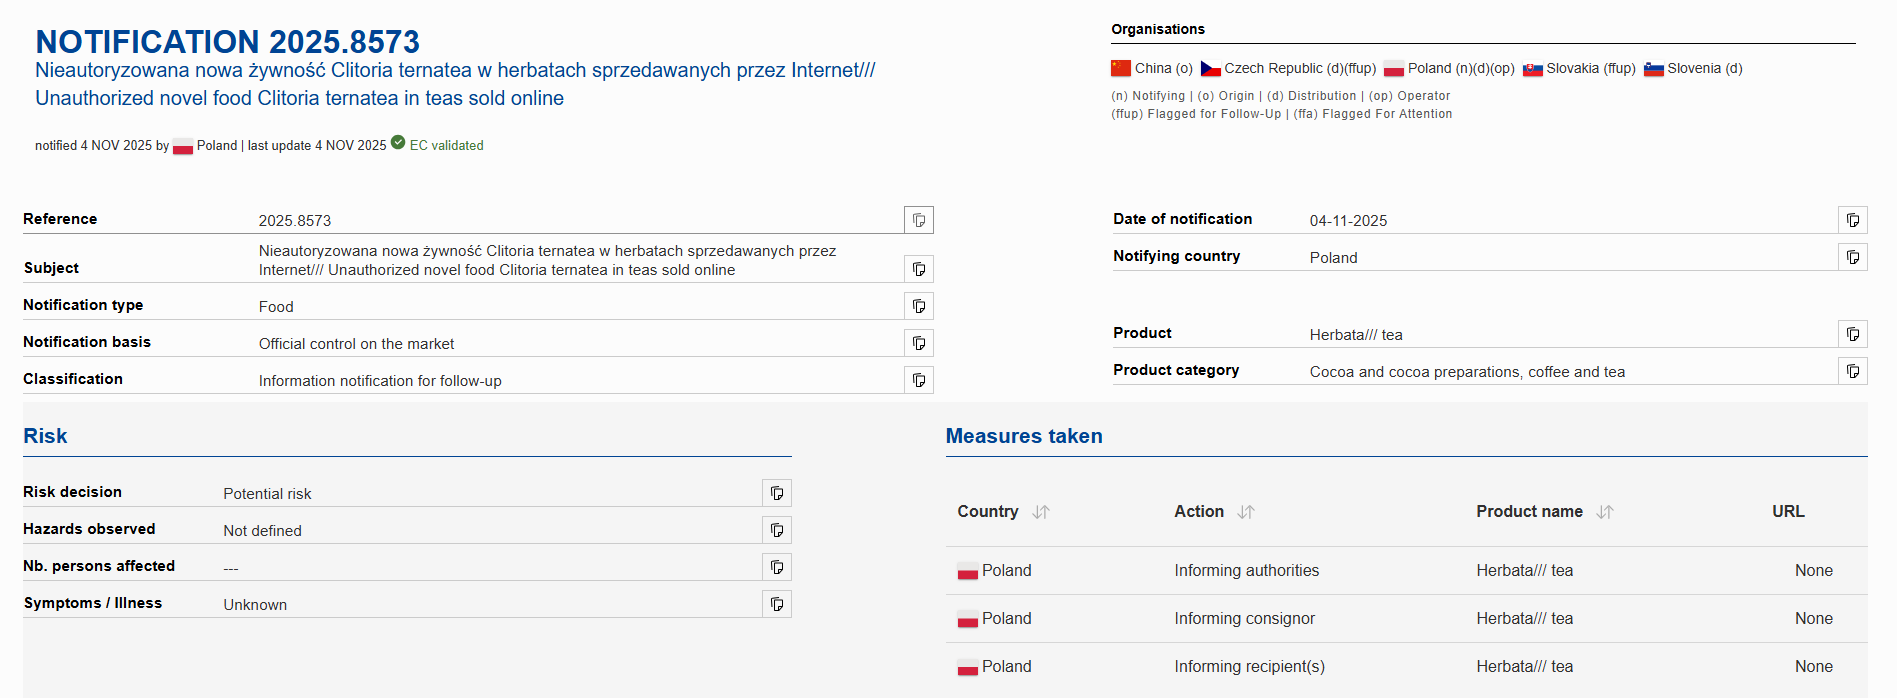Copy the Nb. persons affected value
This screenshot has width=1897, height=698.
coord(776,567)
